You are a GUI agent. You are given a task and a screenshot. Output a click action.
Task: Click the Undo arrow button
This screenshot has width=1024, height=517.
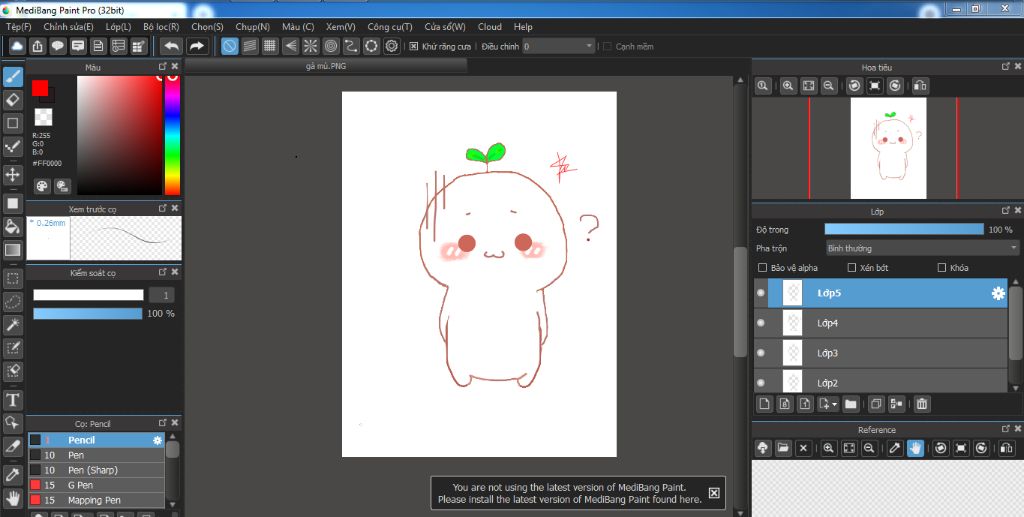pyautogui.click(x=171, y=46)
